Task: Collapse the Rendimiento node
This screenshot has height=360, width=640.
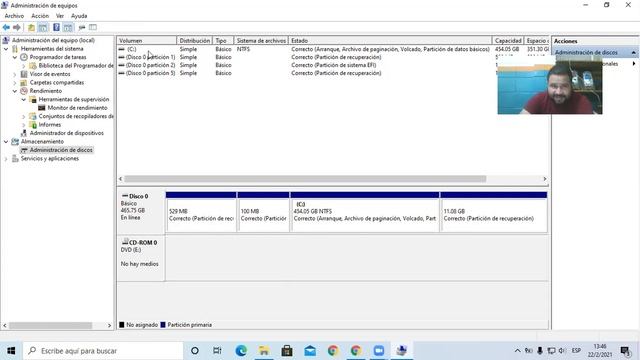Action: (x=15, y=91)
